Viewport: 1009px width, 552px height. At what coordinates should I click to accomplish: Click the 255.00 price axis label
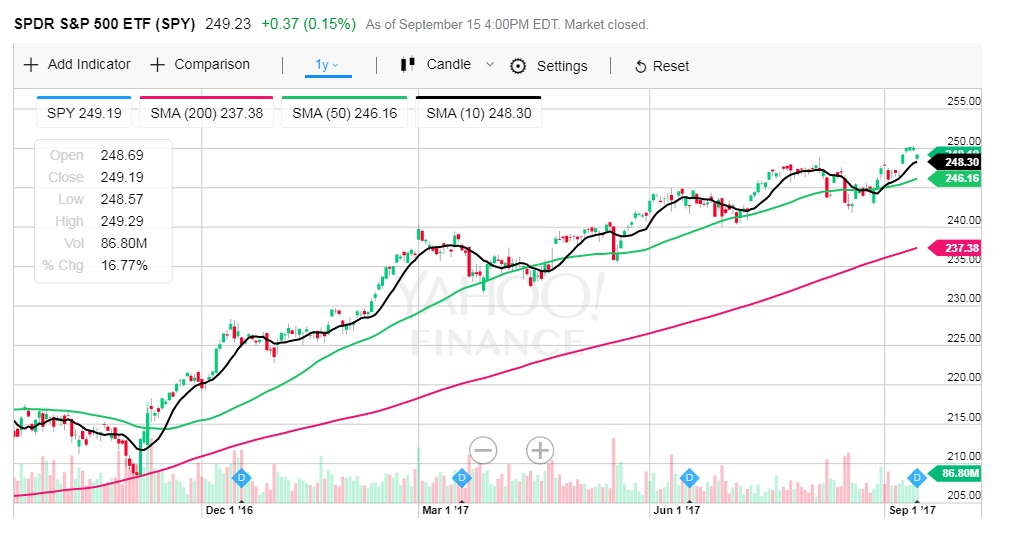tap(964, 101)
